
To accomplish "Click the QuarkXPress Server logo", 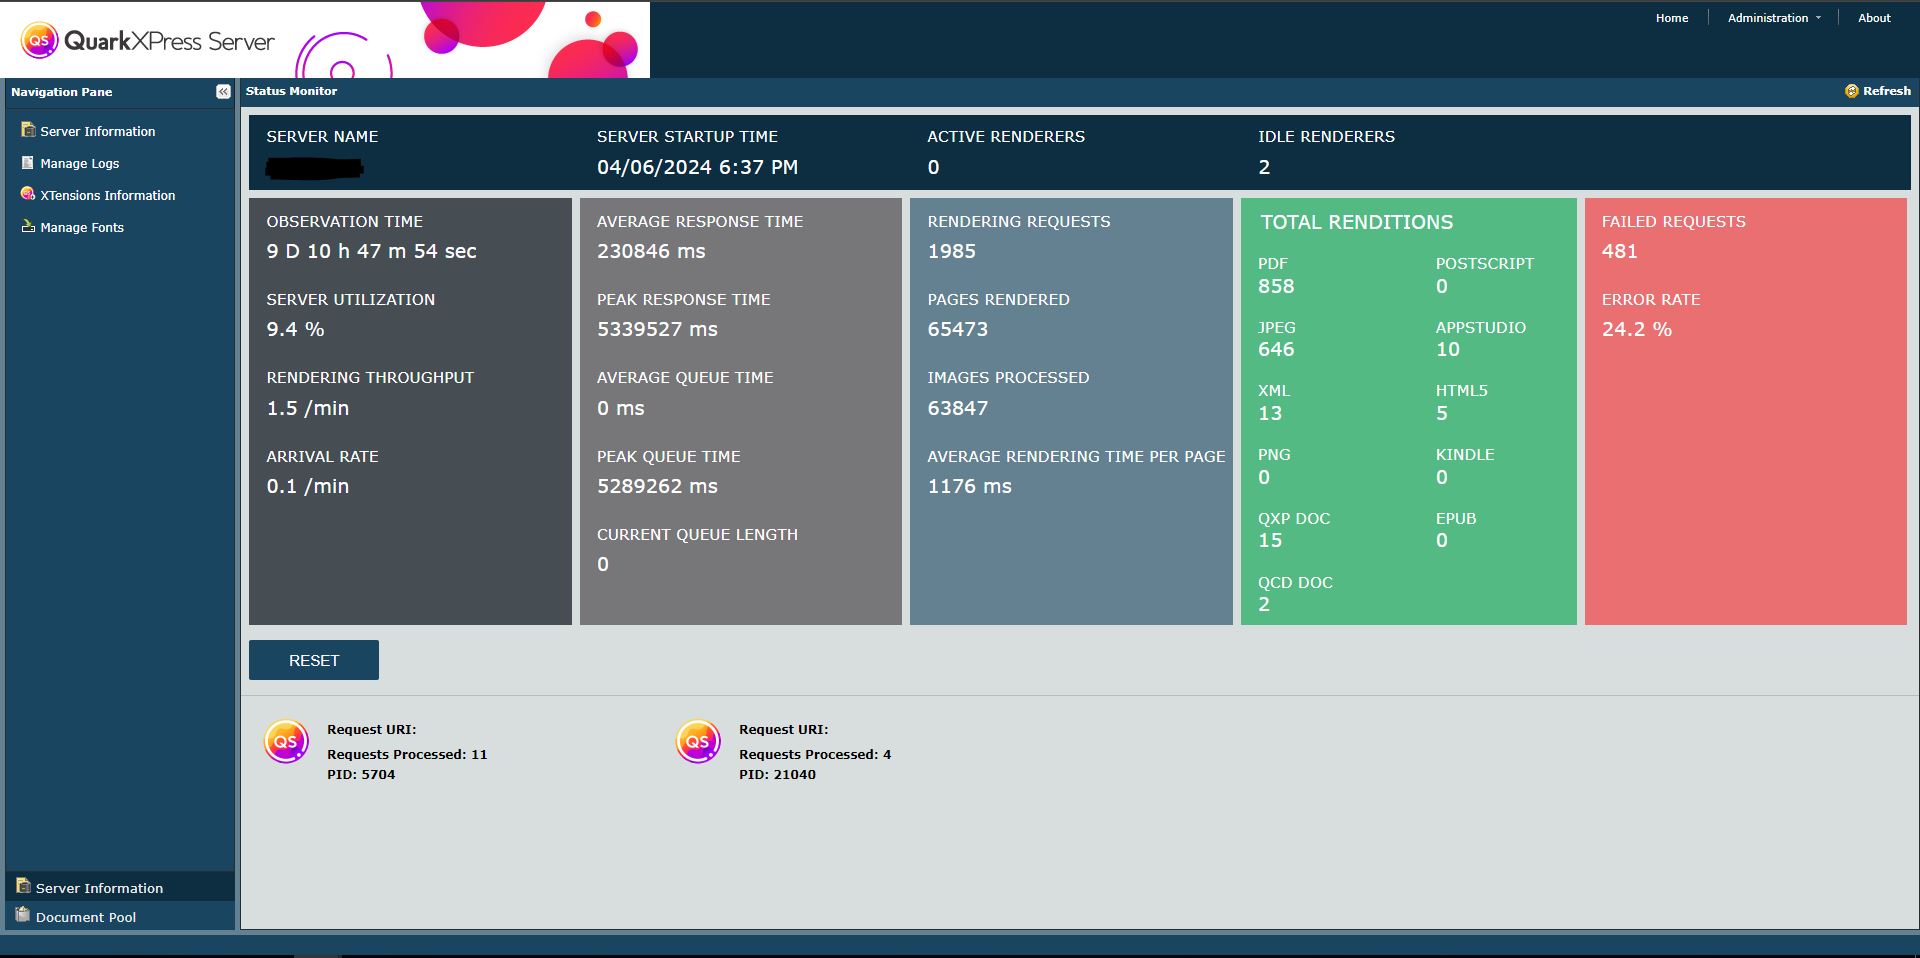I will pos(148,41).
